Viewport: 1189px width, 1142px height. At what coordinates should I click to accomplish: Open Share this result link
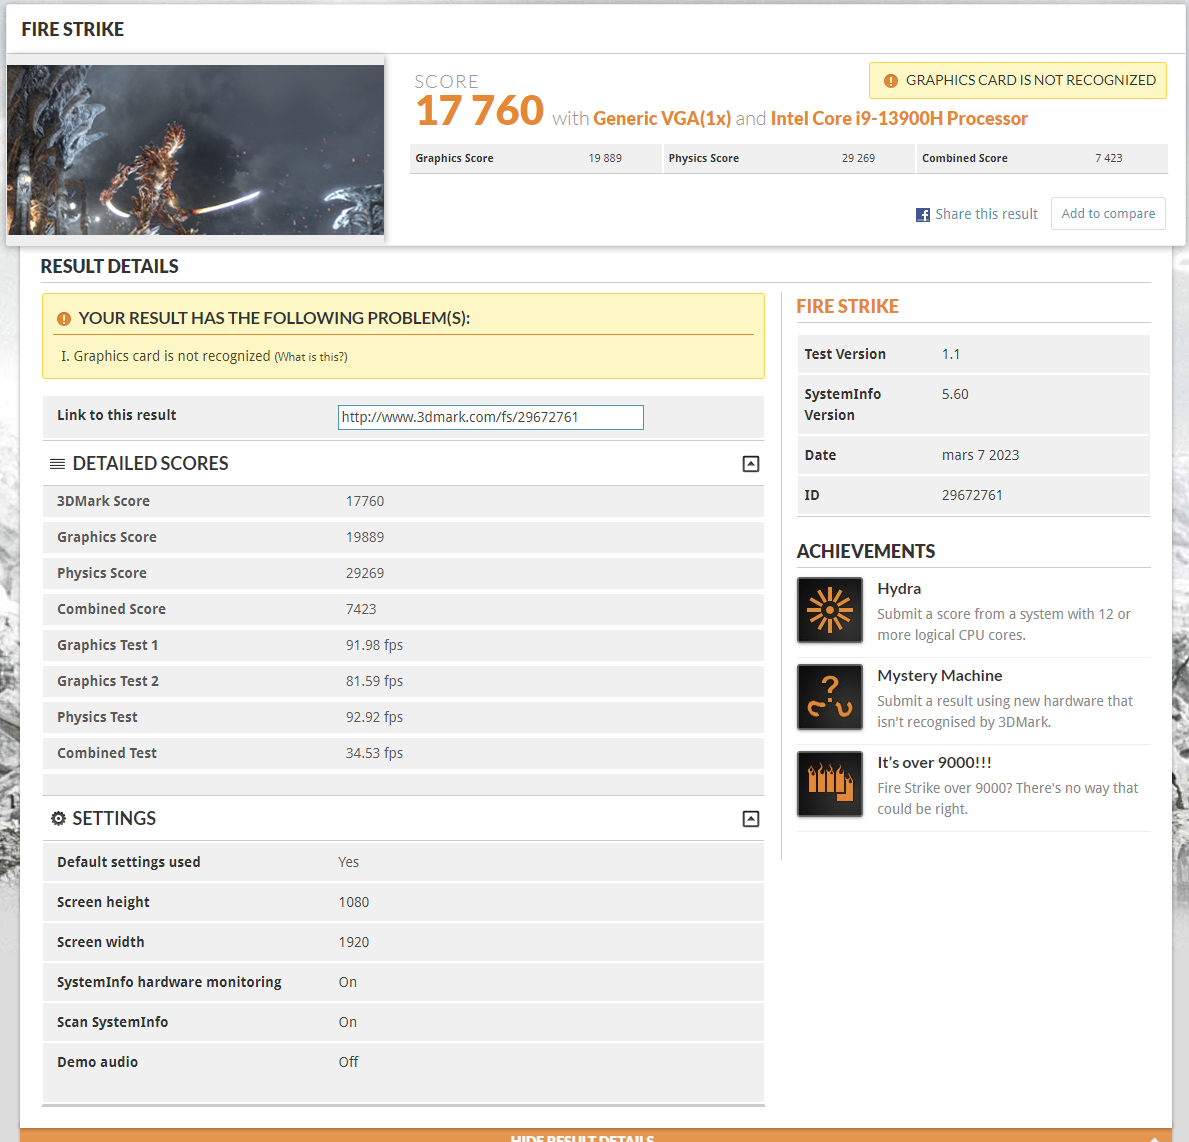click(x=986, y=214)
